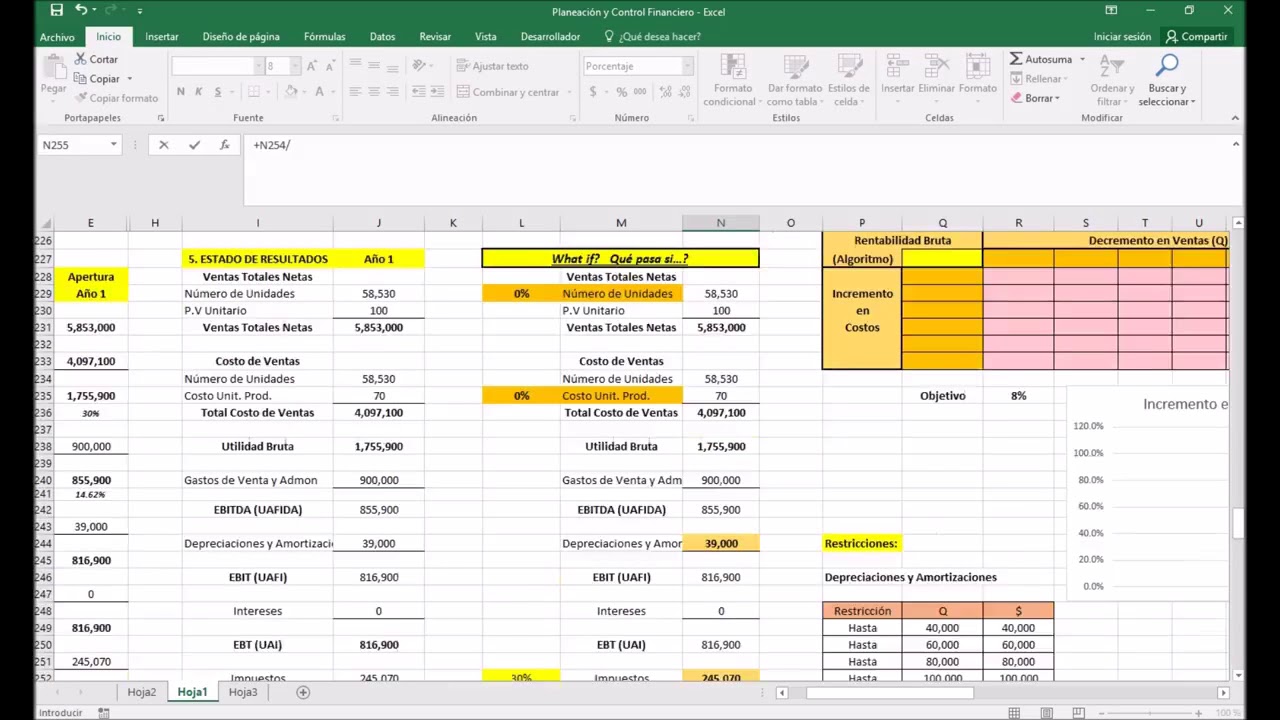Viewport: 1280px width, 720px height.
Task: Toggle middle vertical alignment
Action: tap(374, 66)
